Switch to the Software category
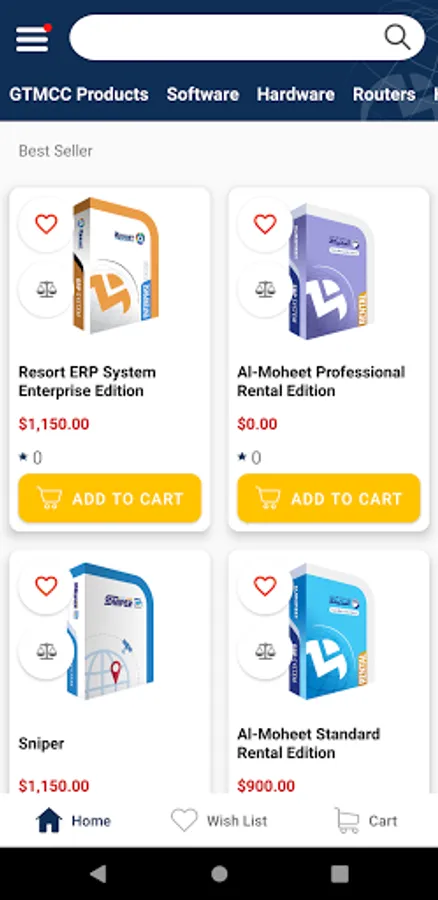Viewport: 438px width, 900px height. (x=203, y=94)
